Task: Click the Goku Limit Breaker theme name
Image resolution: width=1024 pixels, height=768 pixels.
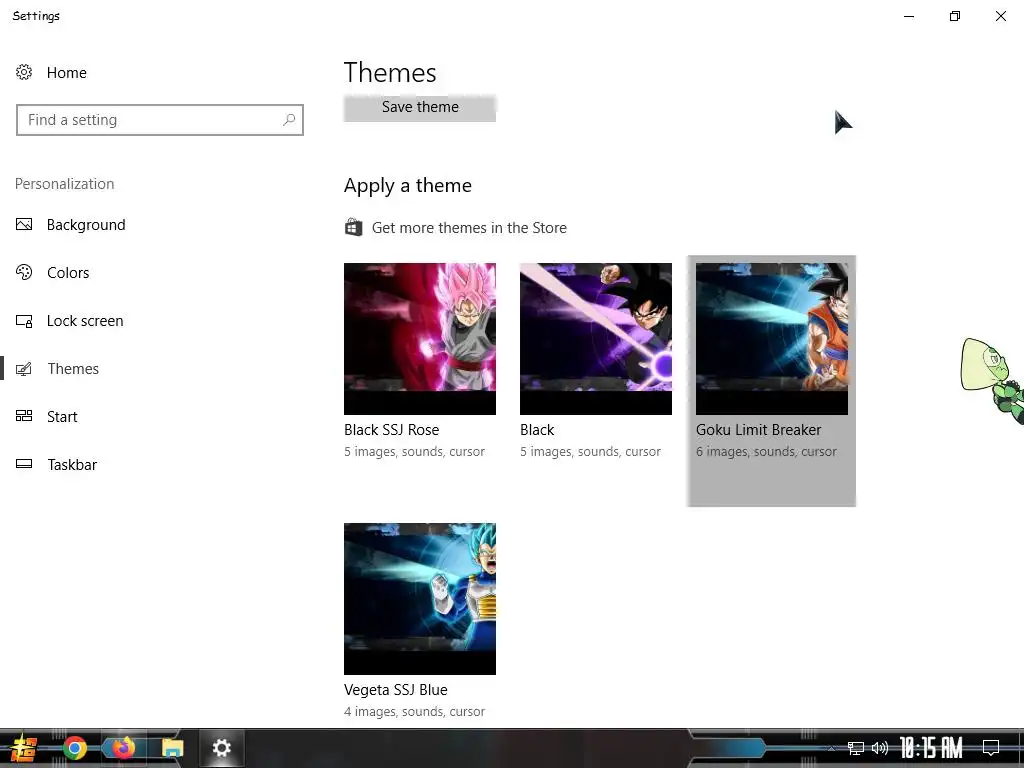Action: 758,430
